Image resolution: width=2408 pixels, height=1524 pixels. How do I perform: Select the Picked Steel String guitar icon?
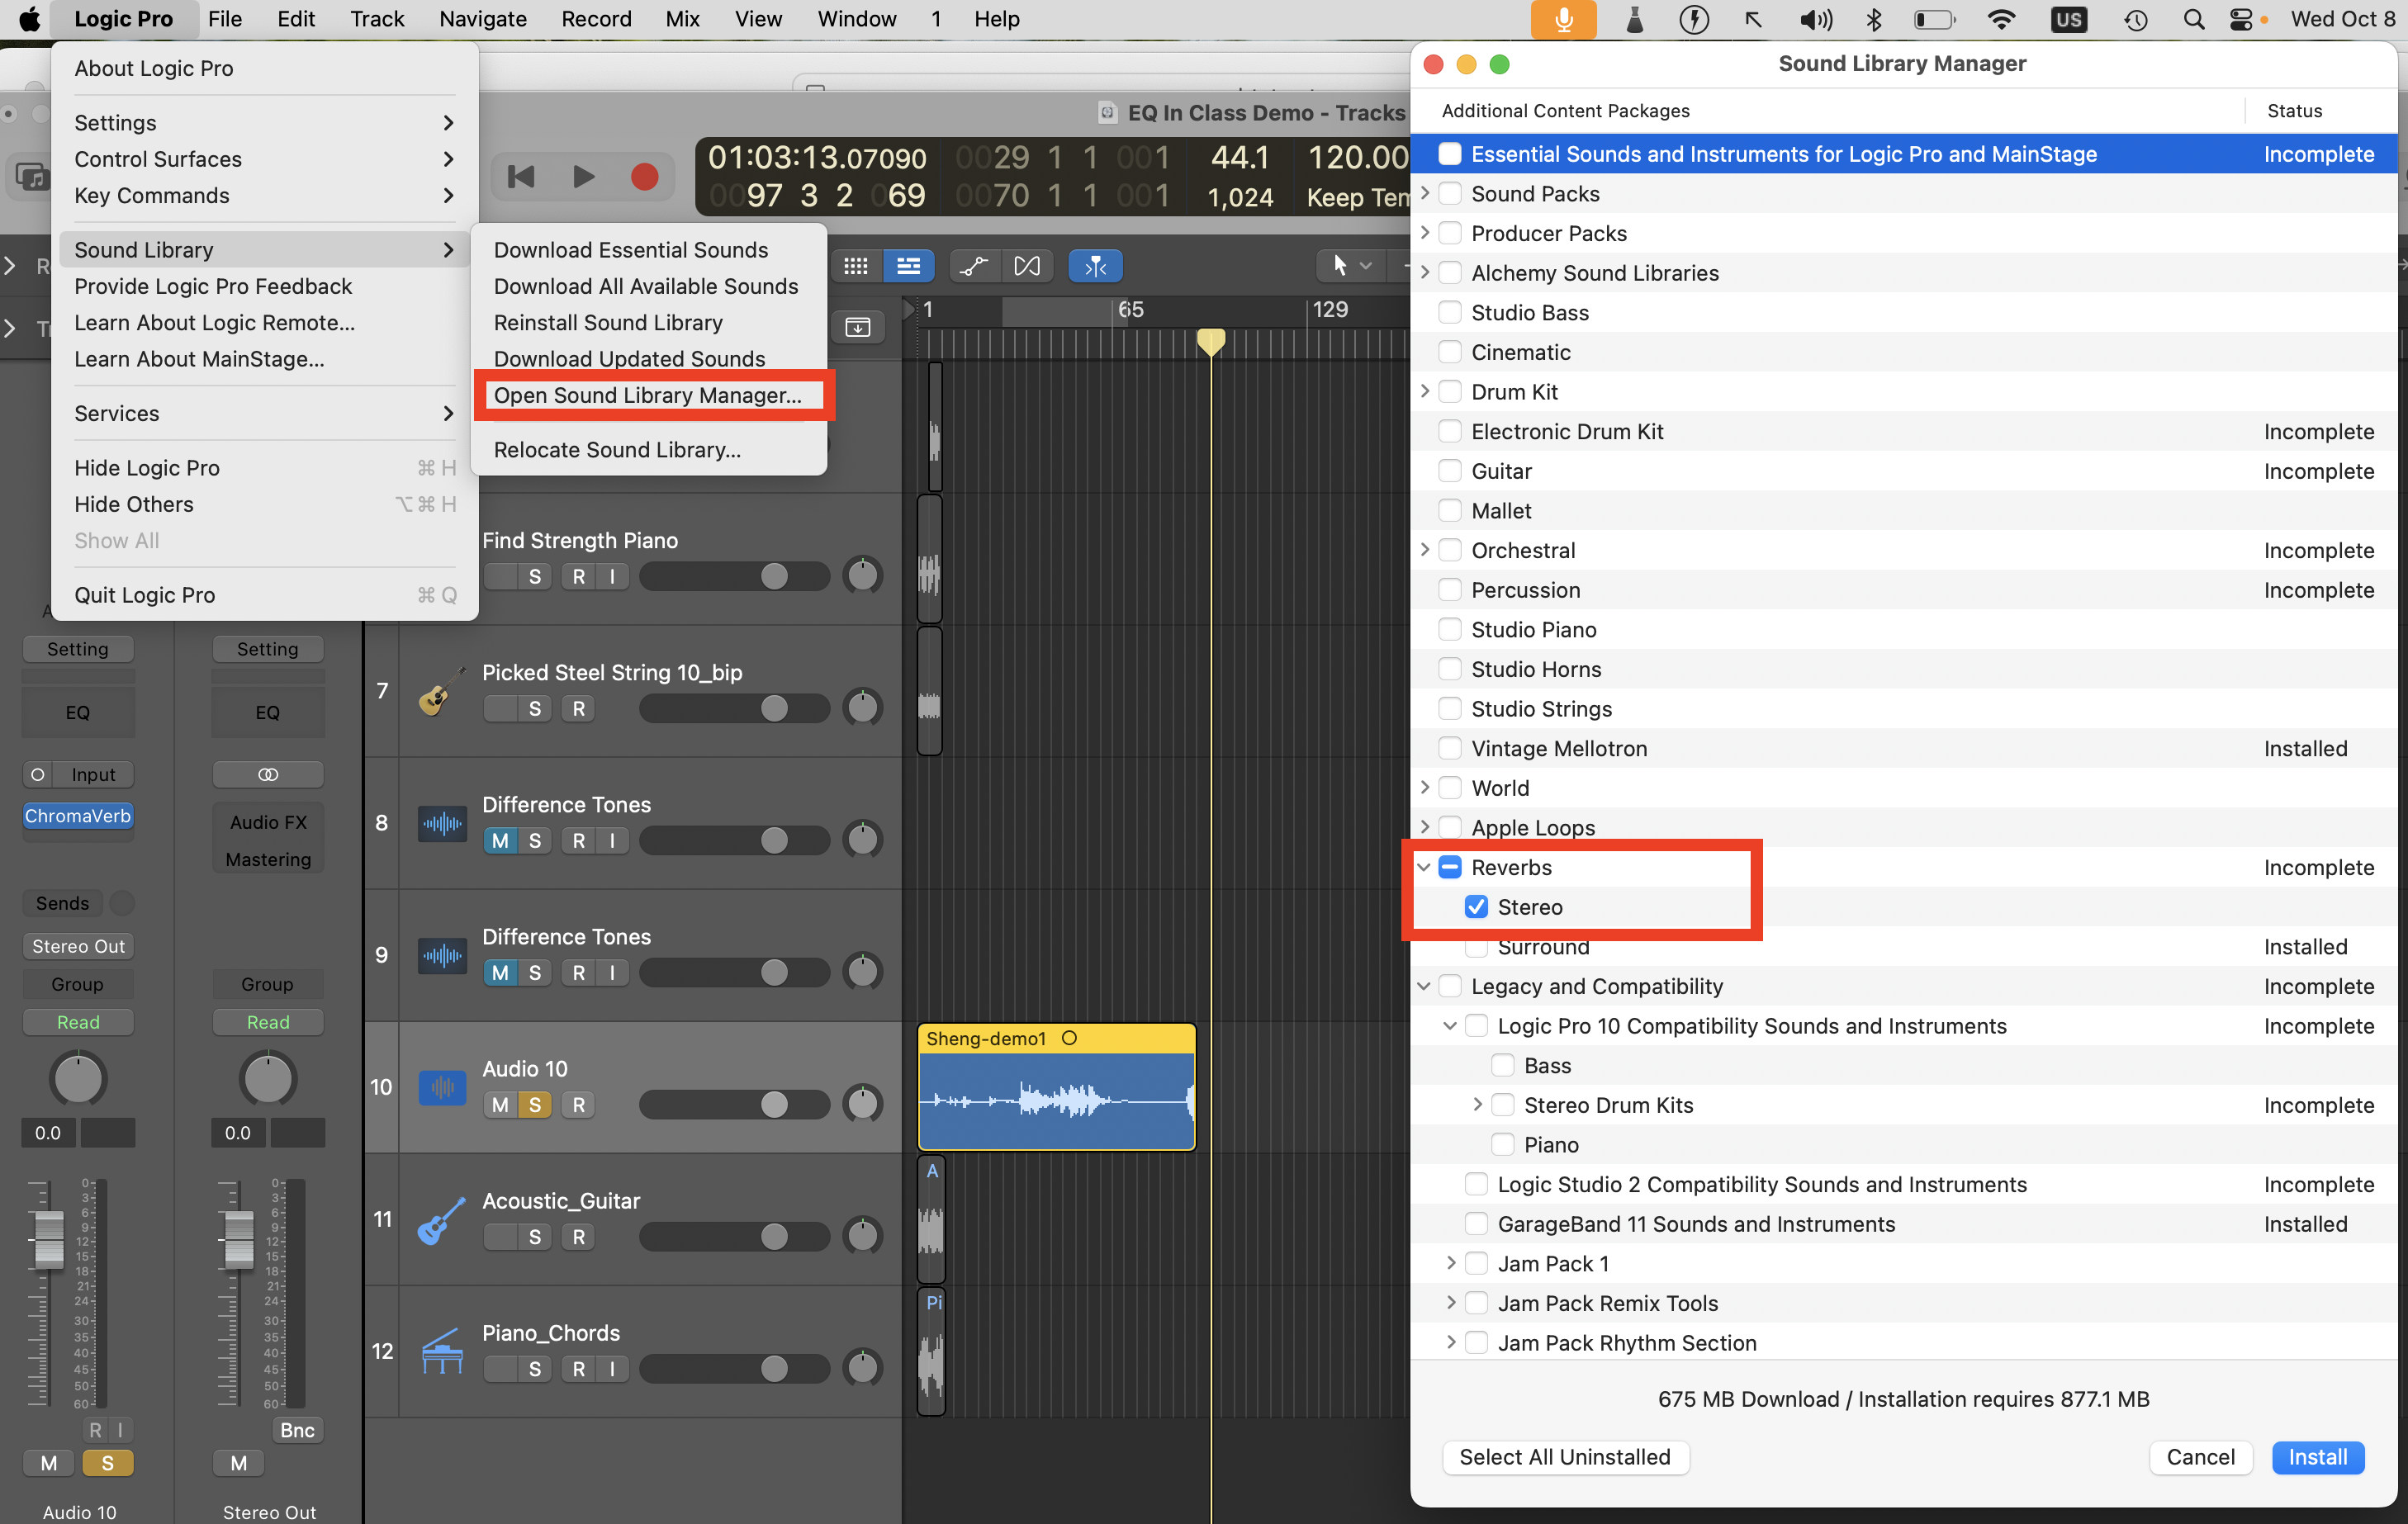(441, 691)
